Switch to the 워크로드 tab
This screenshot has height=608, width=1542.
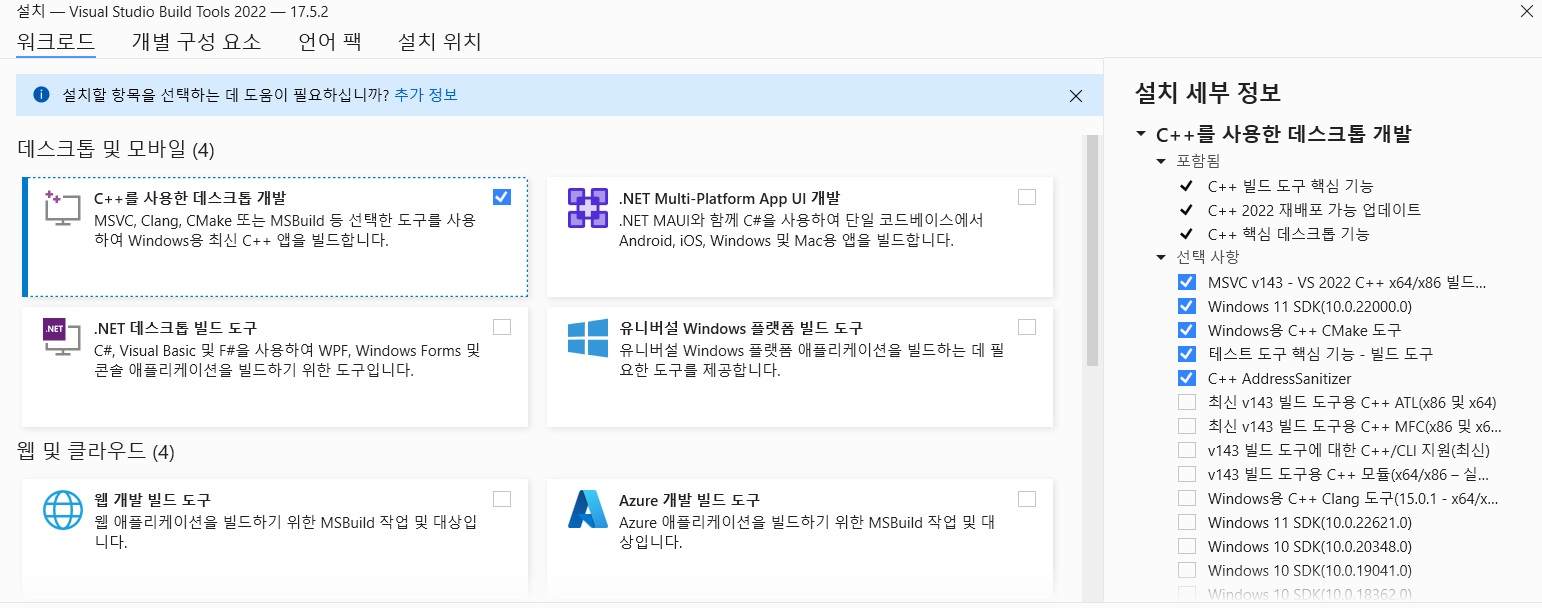[56, 42]
